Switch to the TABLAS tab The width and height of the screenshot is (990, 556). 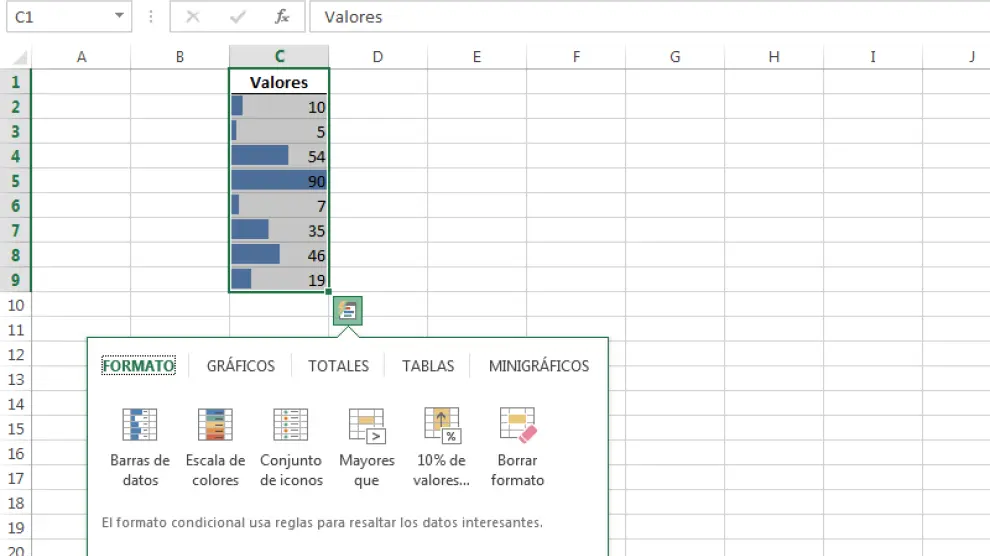point(428,366)
